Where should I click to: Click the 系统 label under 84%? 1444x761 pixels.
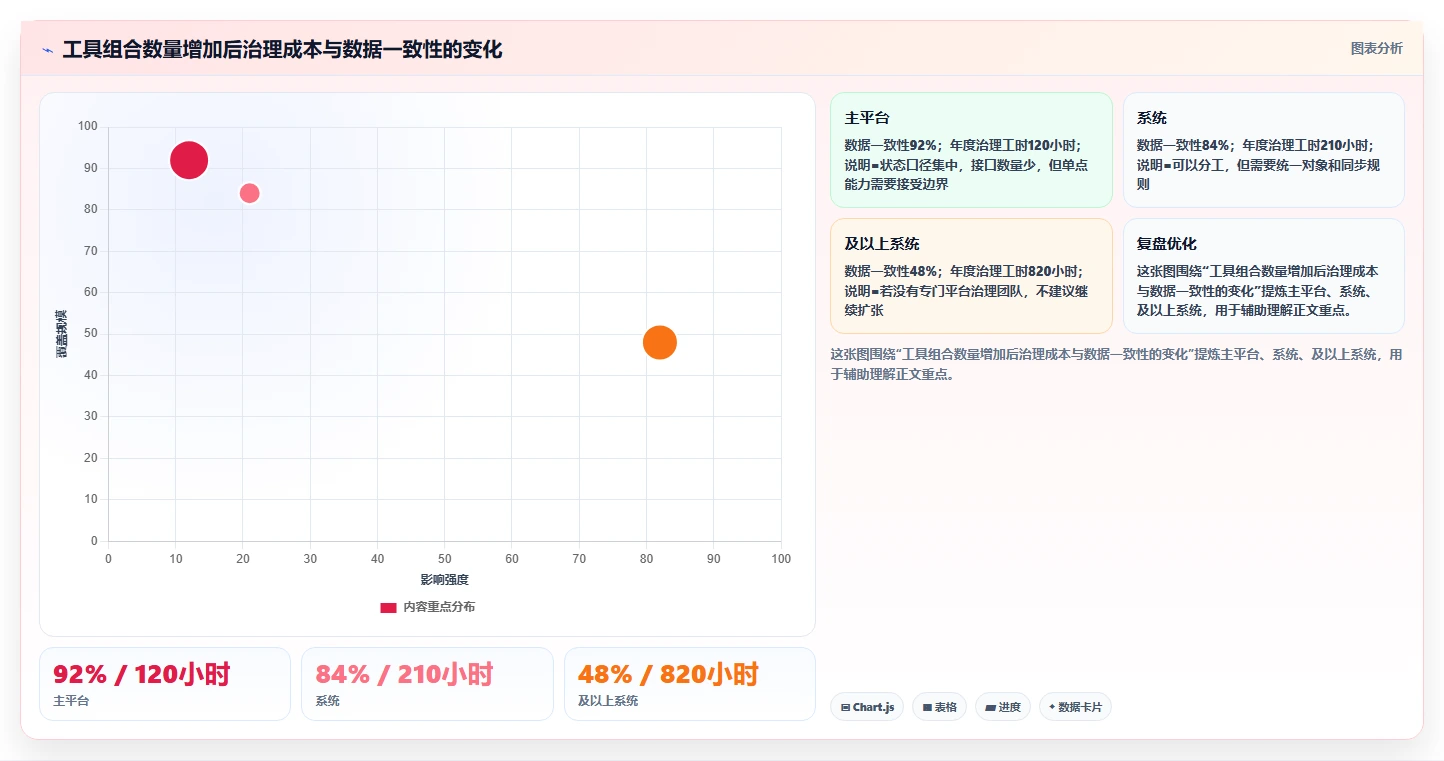pyautogui.click(x=327, y=701)
